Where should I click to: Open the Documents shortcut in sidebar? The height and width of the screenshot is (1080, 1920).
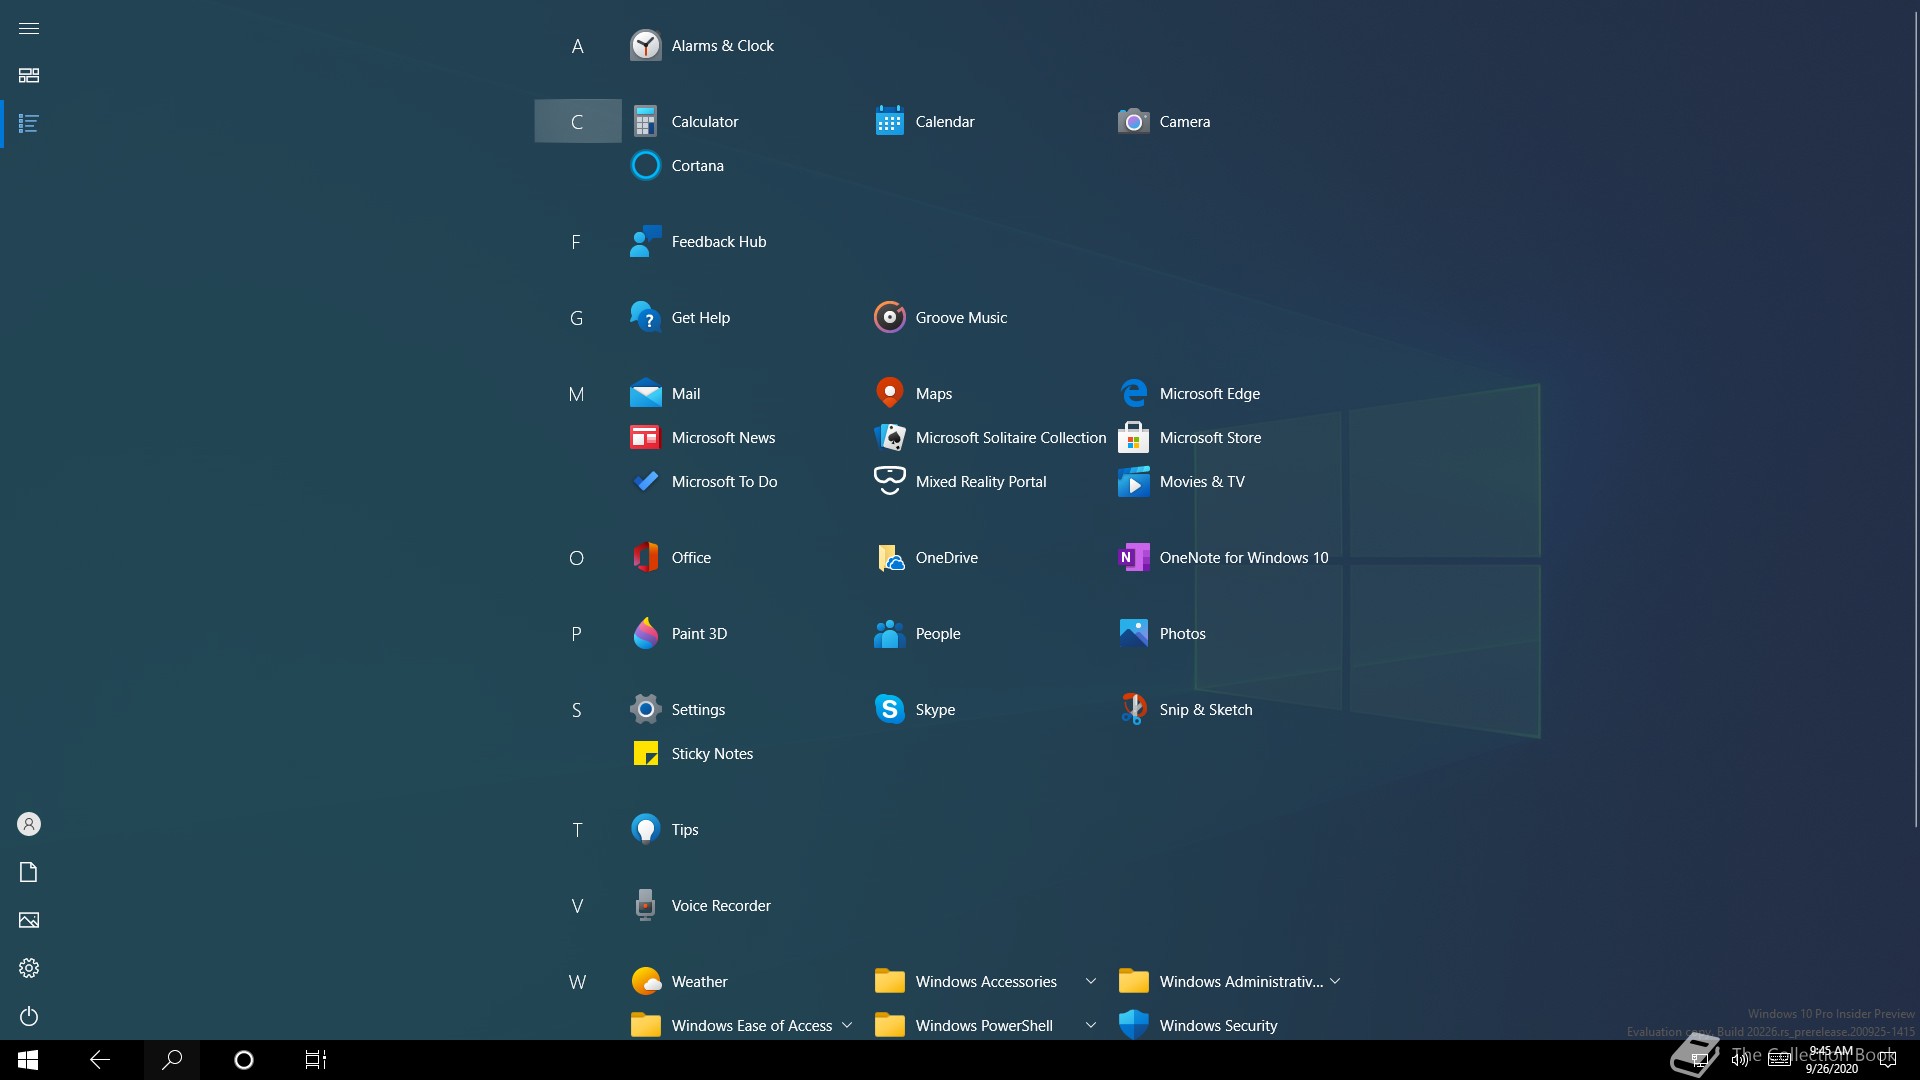pyautogui.click(x=29, y=872)
